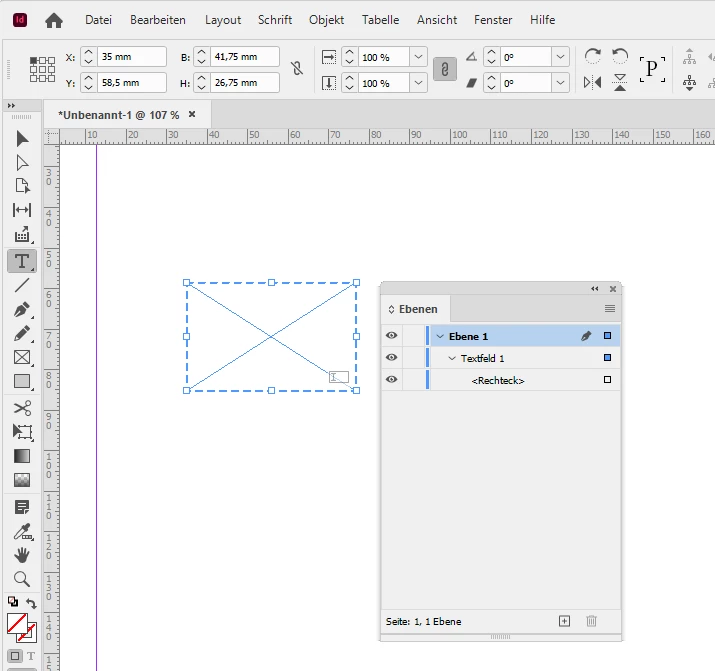The height and width of the screenshot is (671, 715).
Task: Open the Objekt menu
Action: (326, 20)
